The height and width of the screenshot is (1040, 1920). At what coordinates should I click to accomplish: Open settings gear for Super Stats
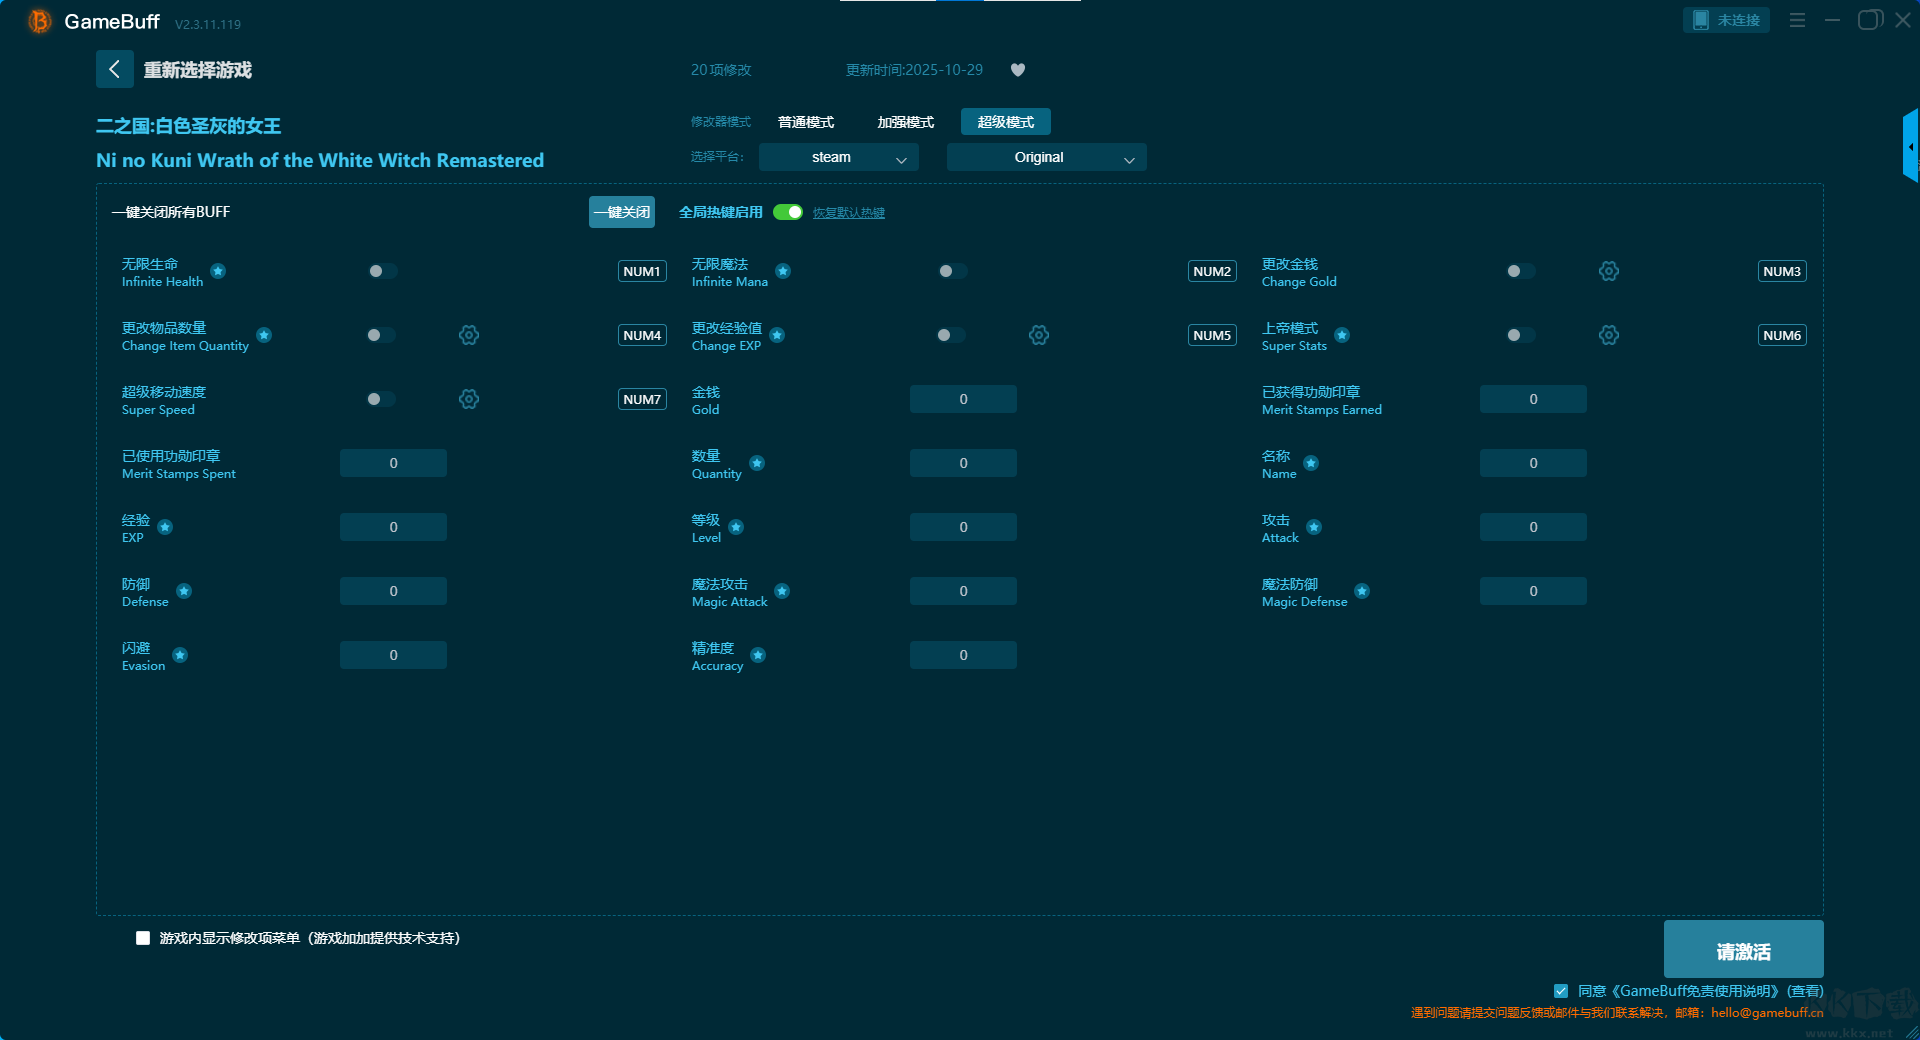(x=1608, y=335)
